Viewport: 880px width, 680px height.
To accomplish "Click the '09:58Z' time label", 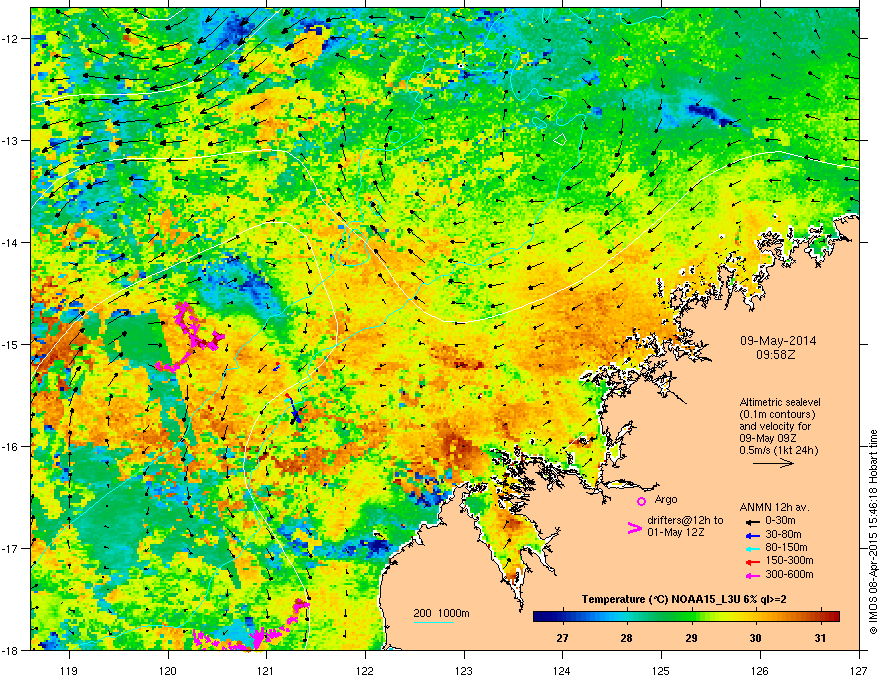I will click(778, 355).
